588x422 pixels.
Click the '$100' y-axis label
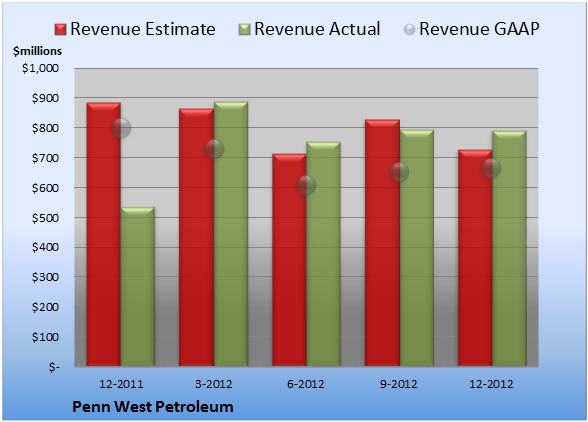45,337
